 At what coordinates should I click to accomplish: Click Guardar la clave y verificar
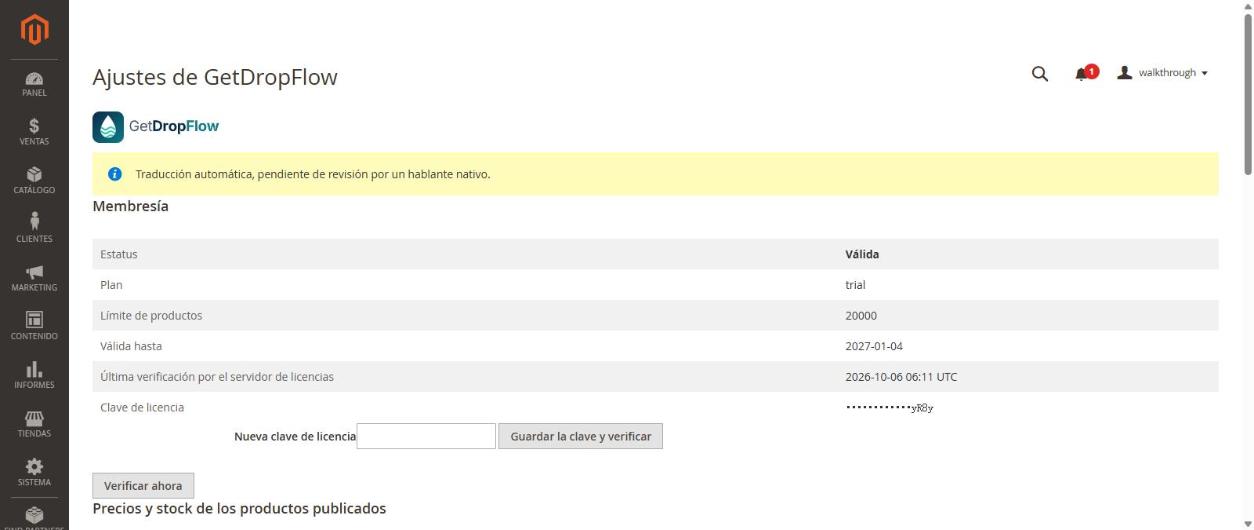tap(580, 436)
